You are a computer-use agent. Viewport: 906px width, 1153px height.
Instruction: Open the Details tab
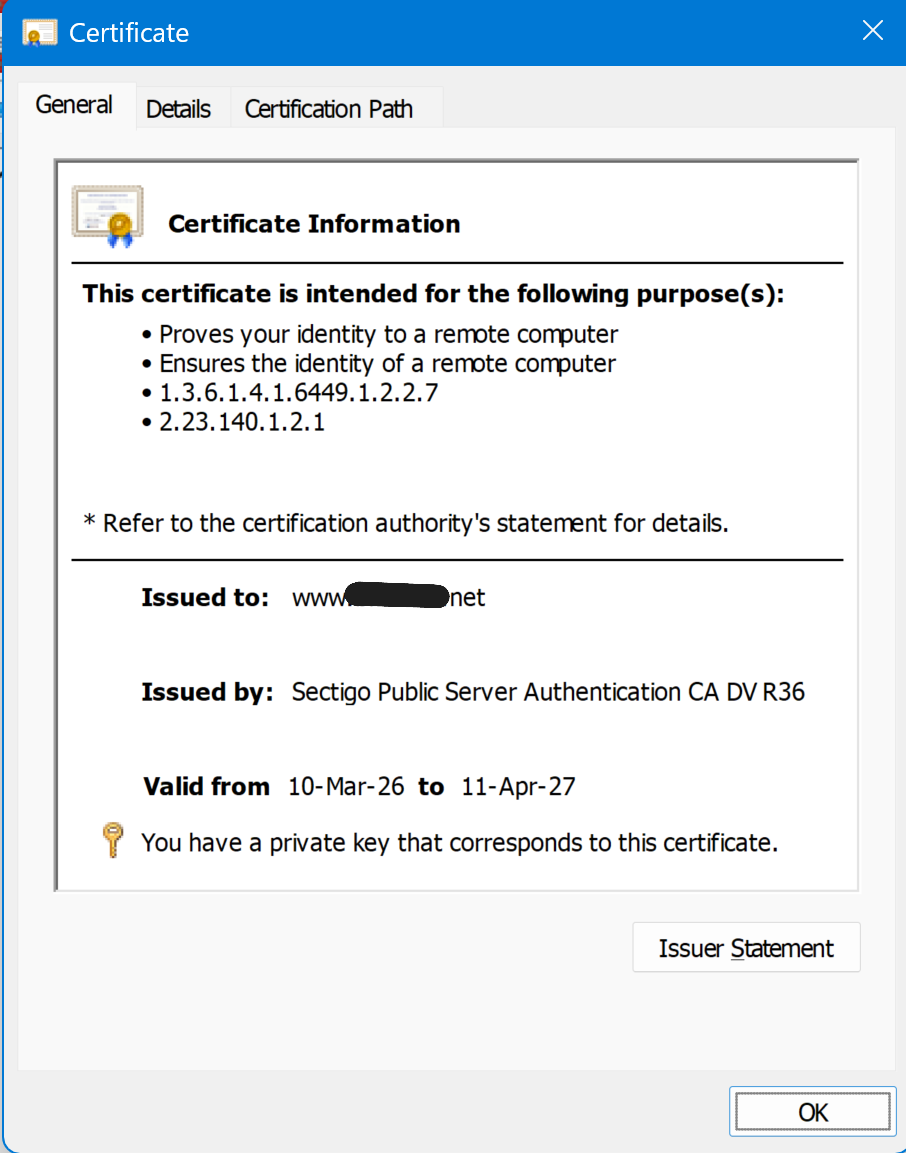tap(178, 109)
